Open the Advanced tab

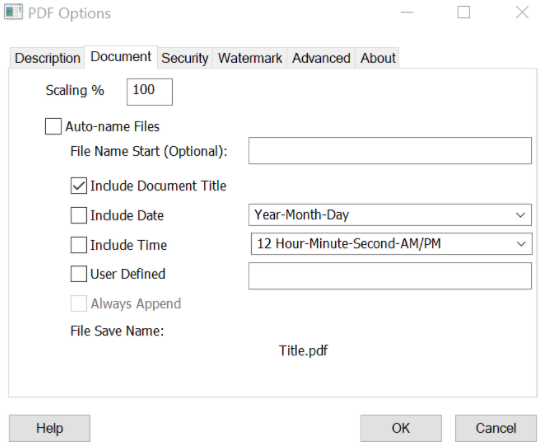tap(321, 58)
